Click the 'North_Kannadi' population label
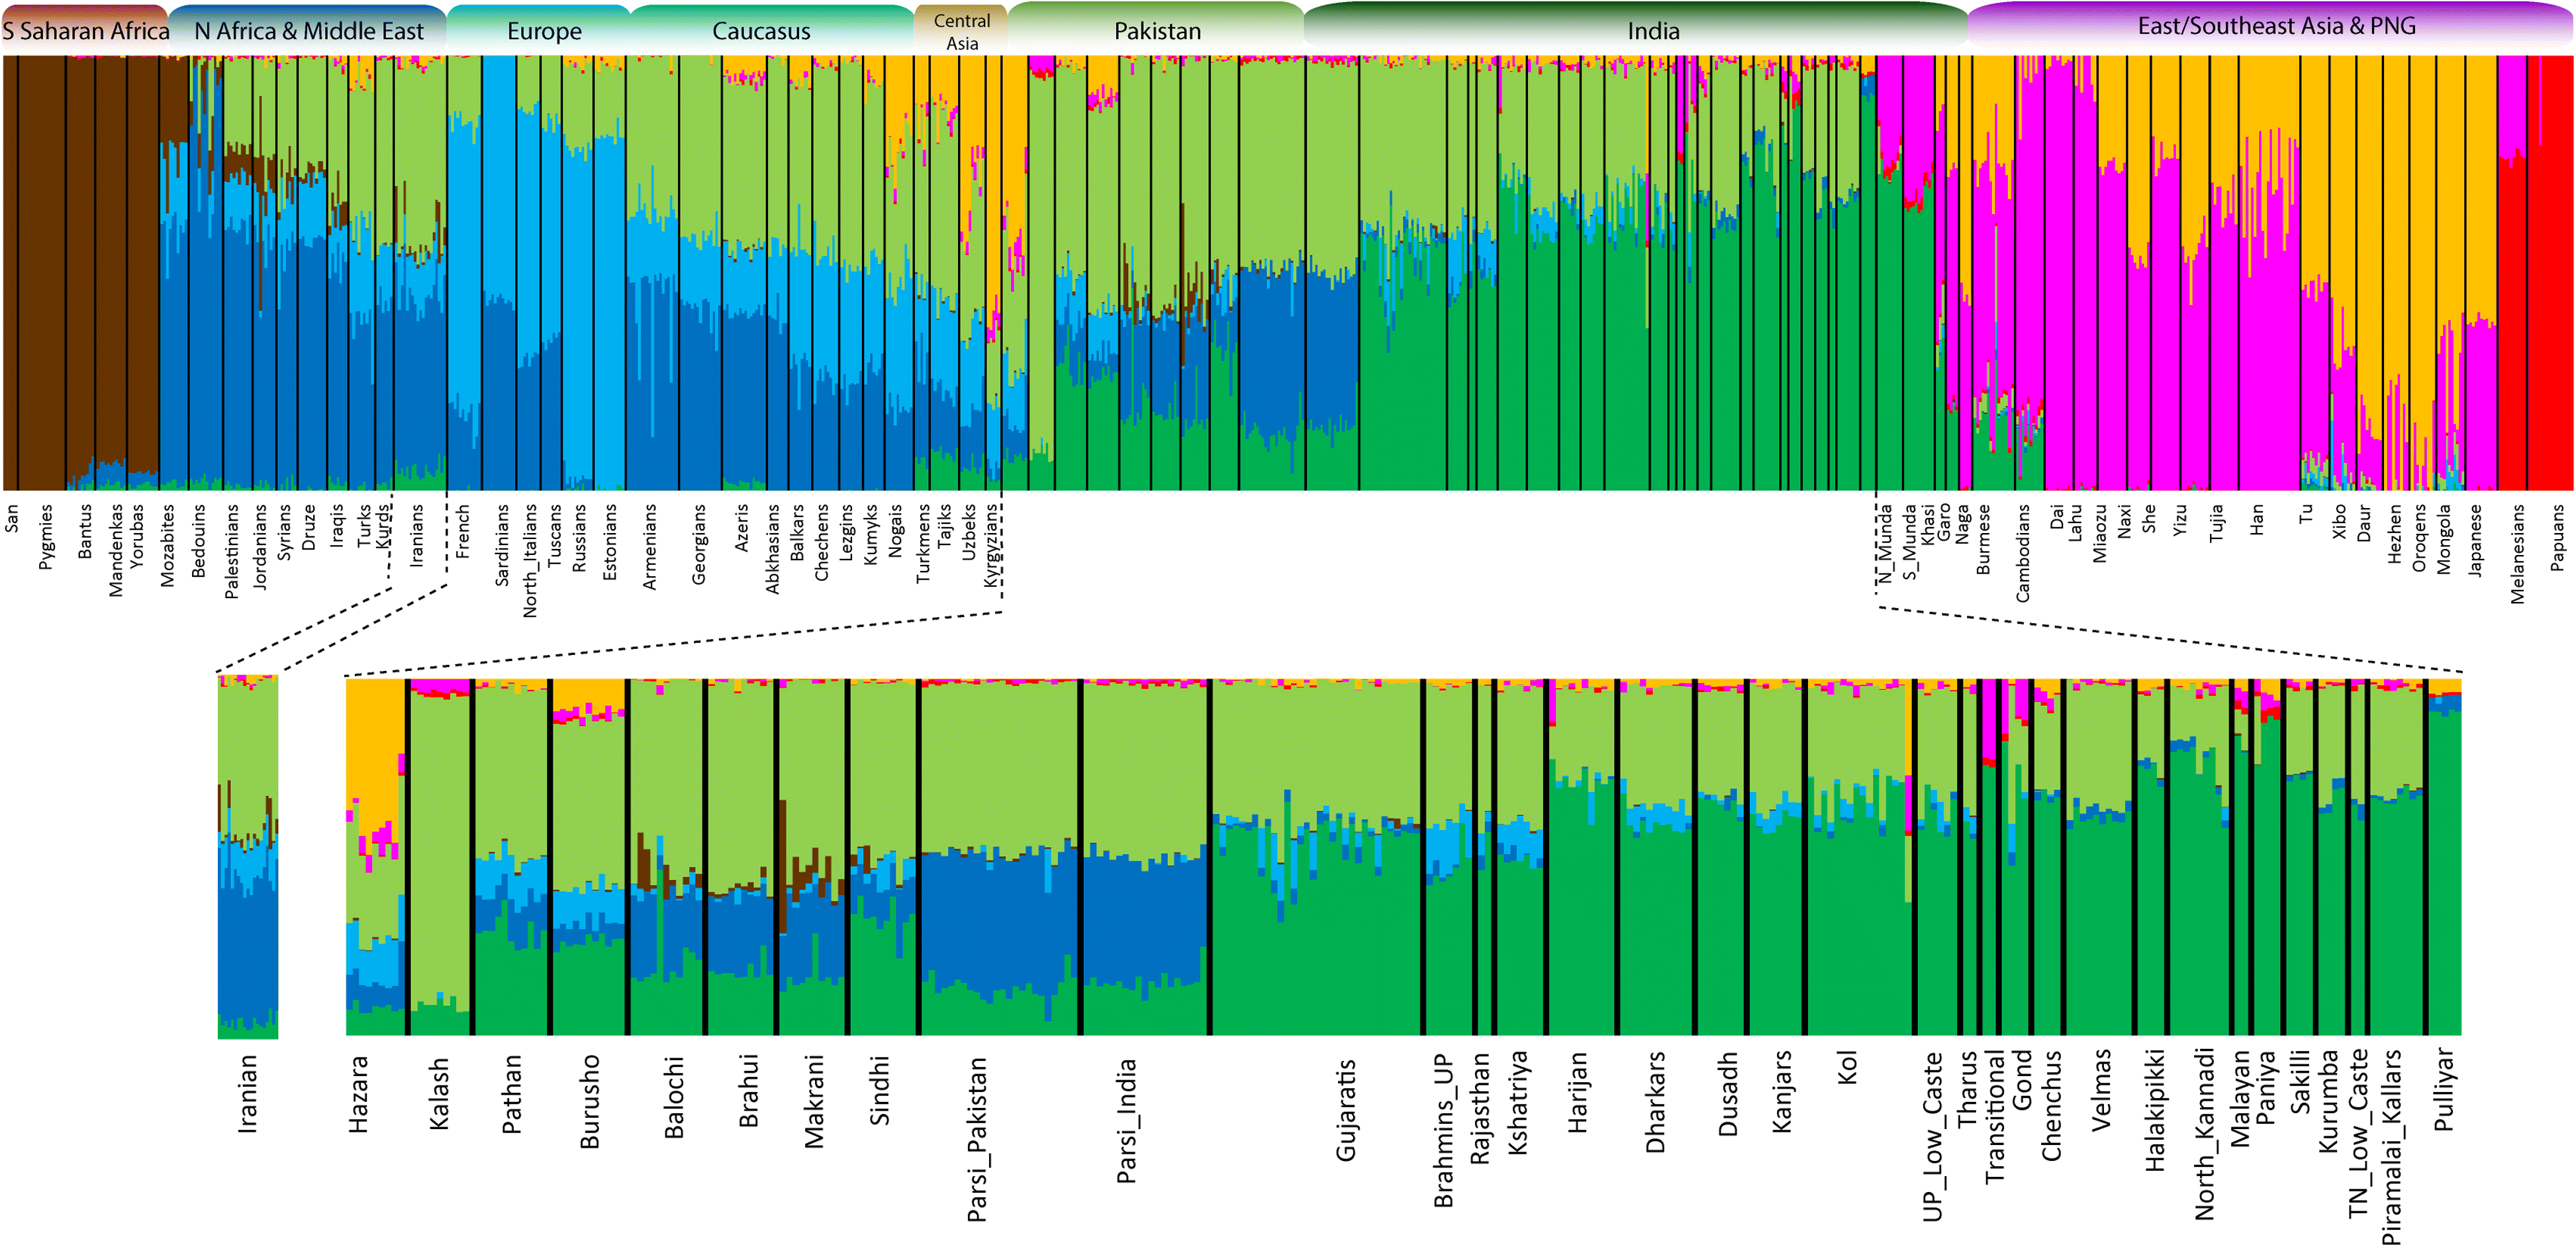Viewport: 2576px width, 1247px height. 2204,1134
